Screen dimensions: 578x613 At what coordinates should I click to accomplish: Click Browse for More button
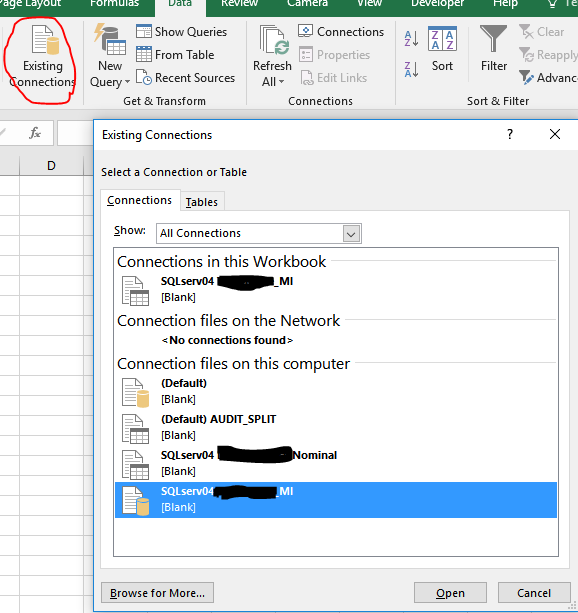click(157, 593)
